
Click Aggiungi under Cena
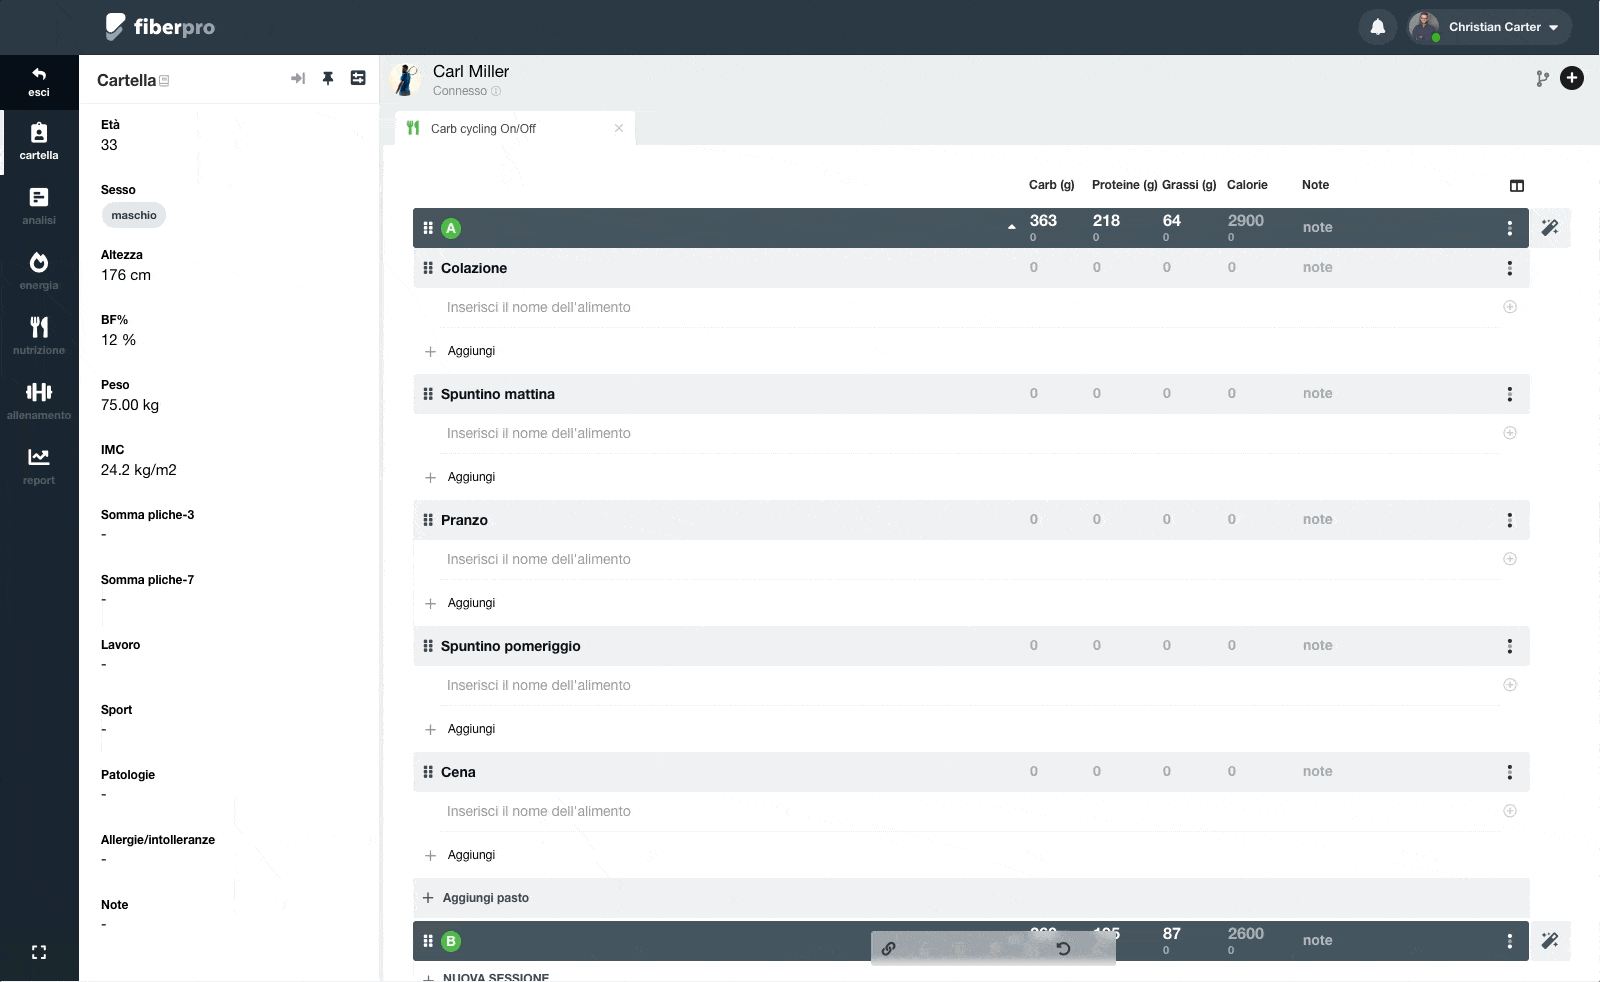pyautogui.click(x=460, y=855)
